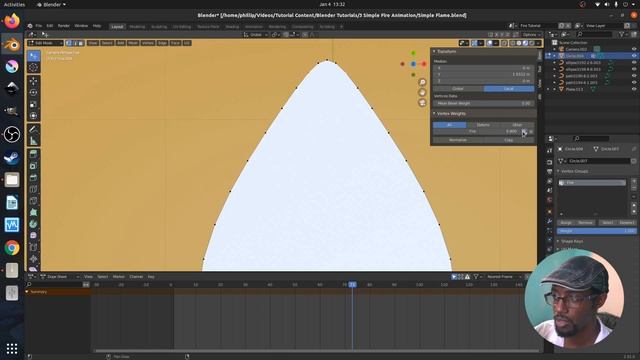The width and height of the screenshot is (640, 360).
Task: Show All vertex weights filter
Action: 449,124
